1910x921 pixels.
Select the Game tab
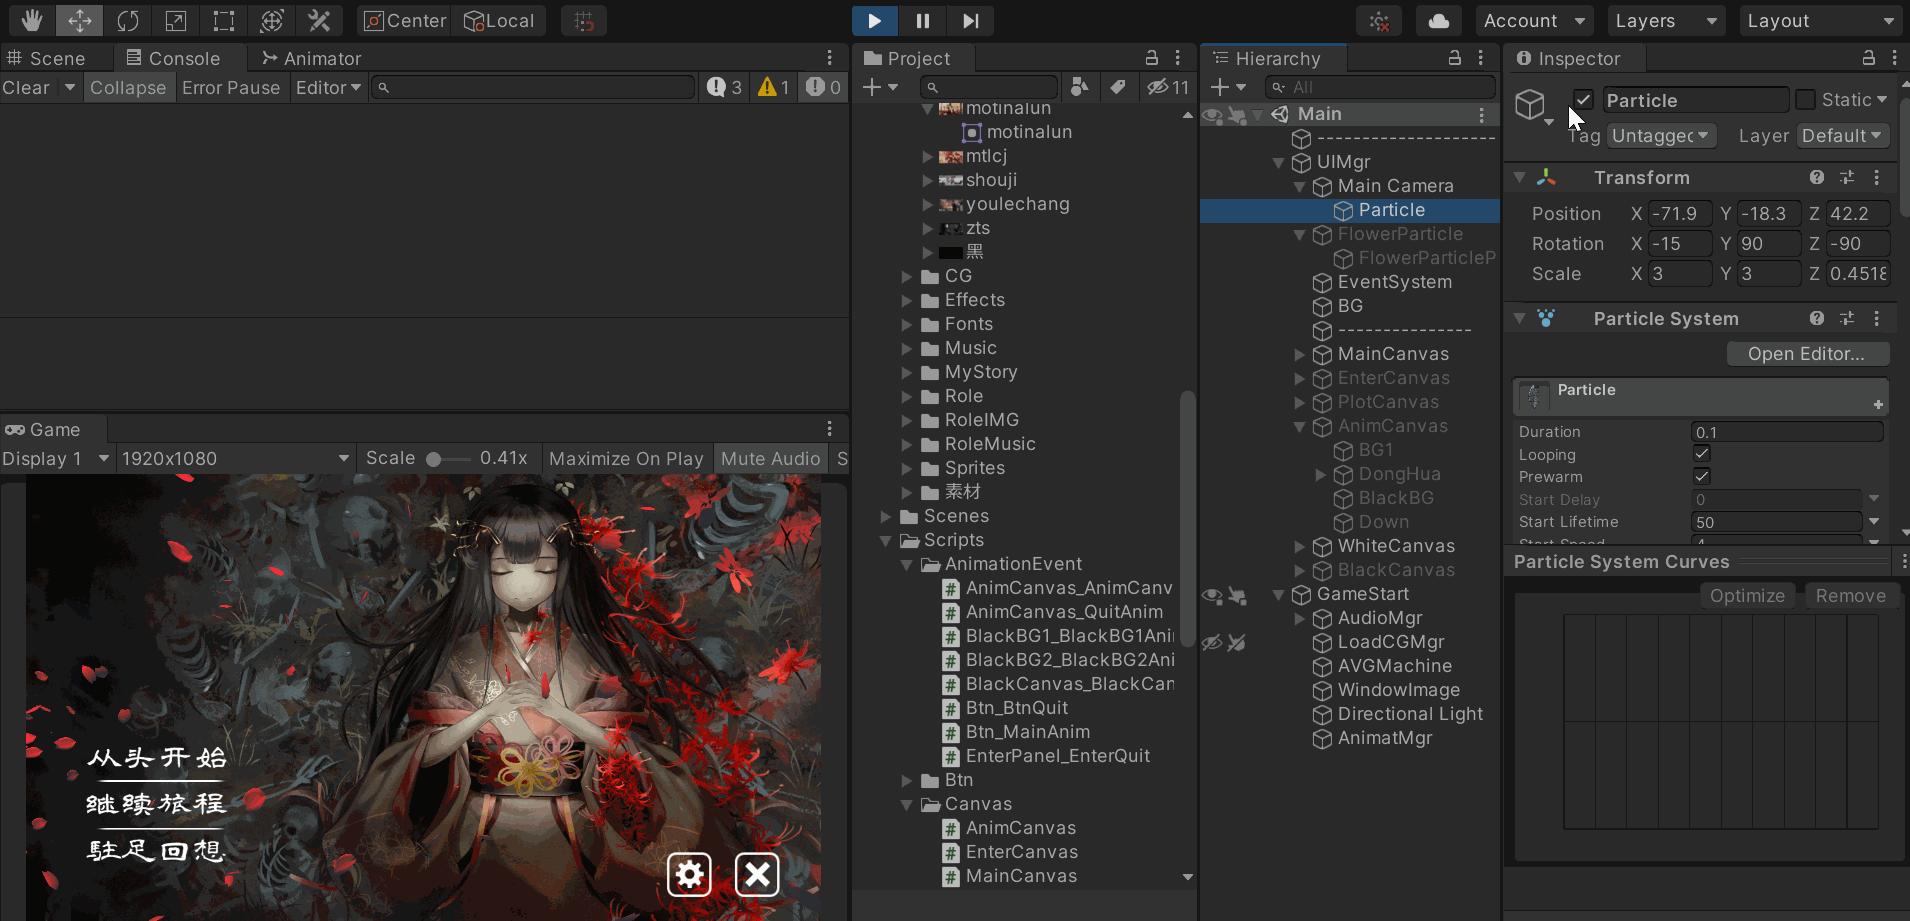coord(42,429)
